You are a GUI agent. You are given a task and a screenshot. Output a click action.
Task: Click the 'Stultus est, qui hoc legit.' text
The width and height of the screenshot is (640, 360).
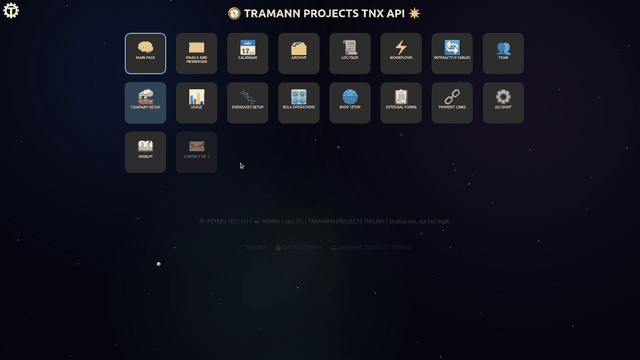tap(420, 221)
